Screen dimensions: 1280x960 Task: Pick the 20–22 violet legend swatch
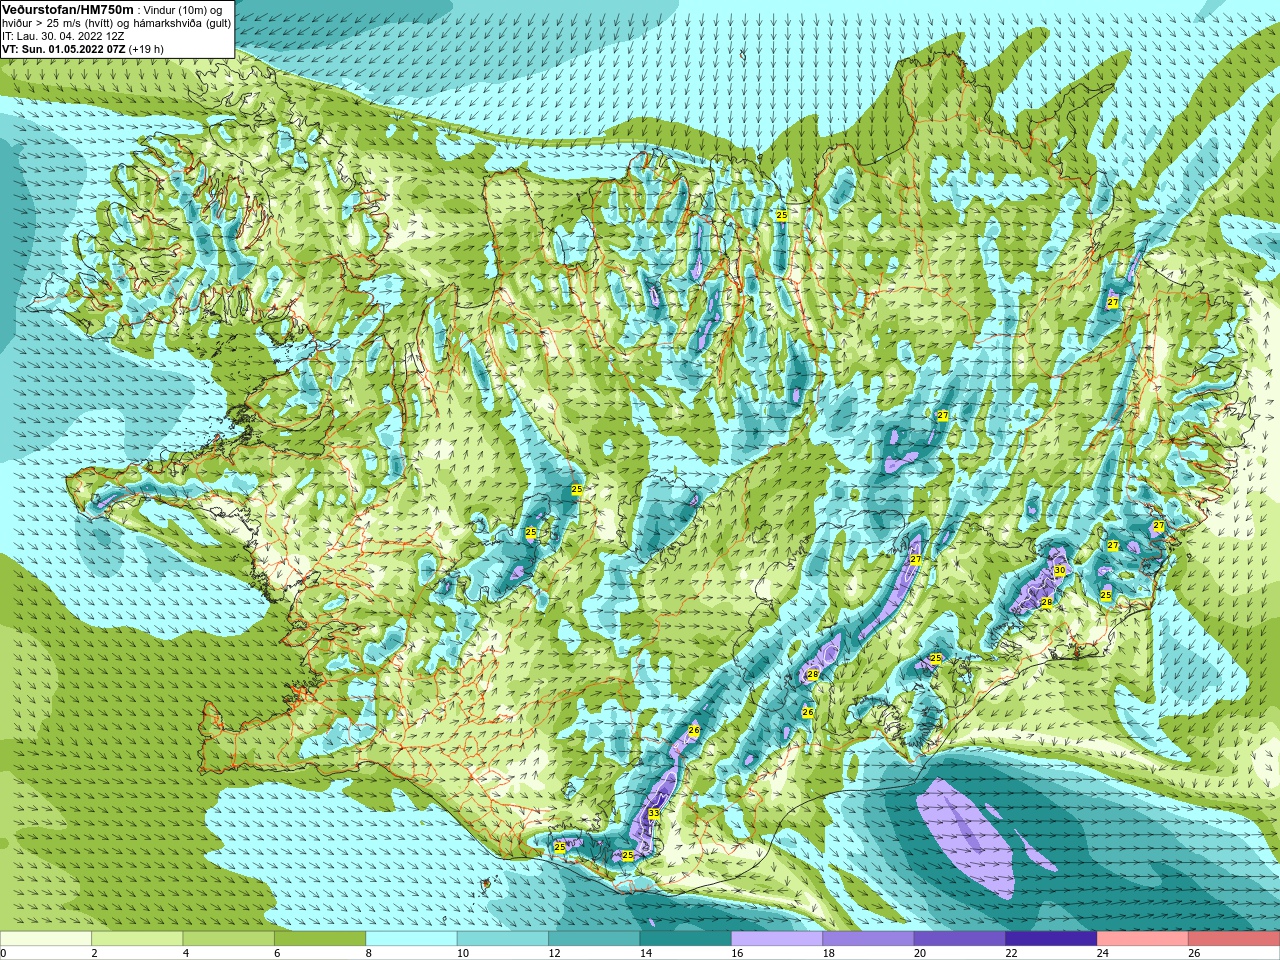point(960,939)
